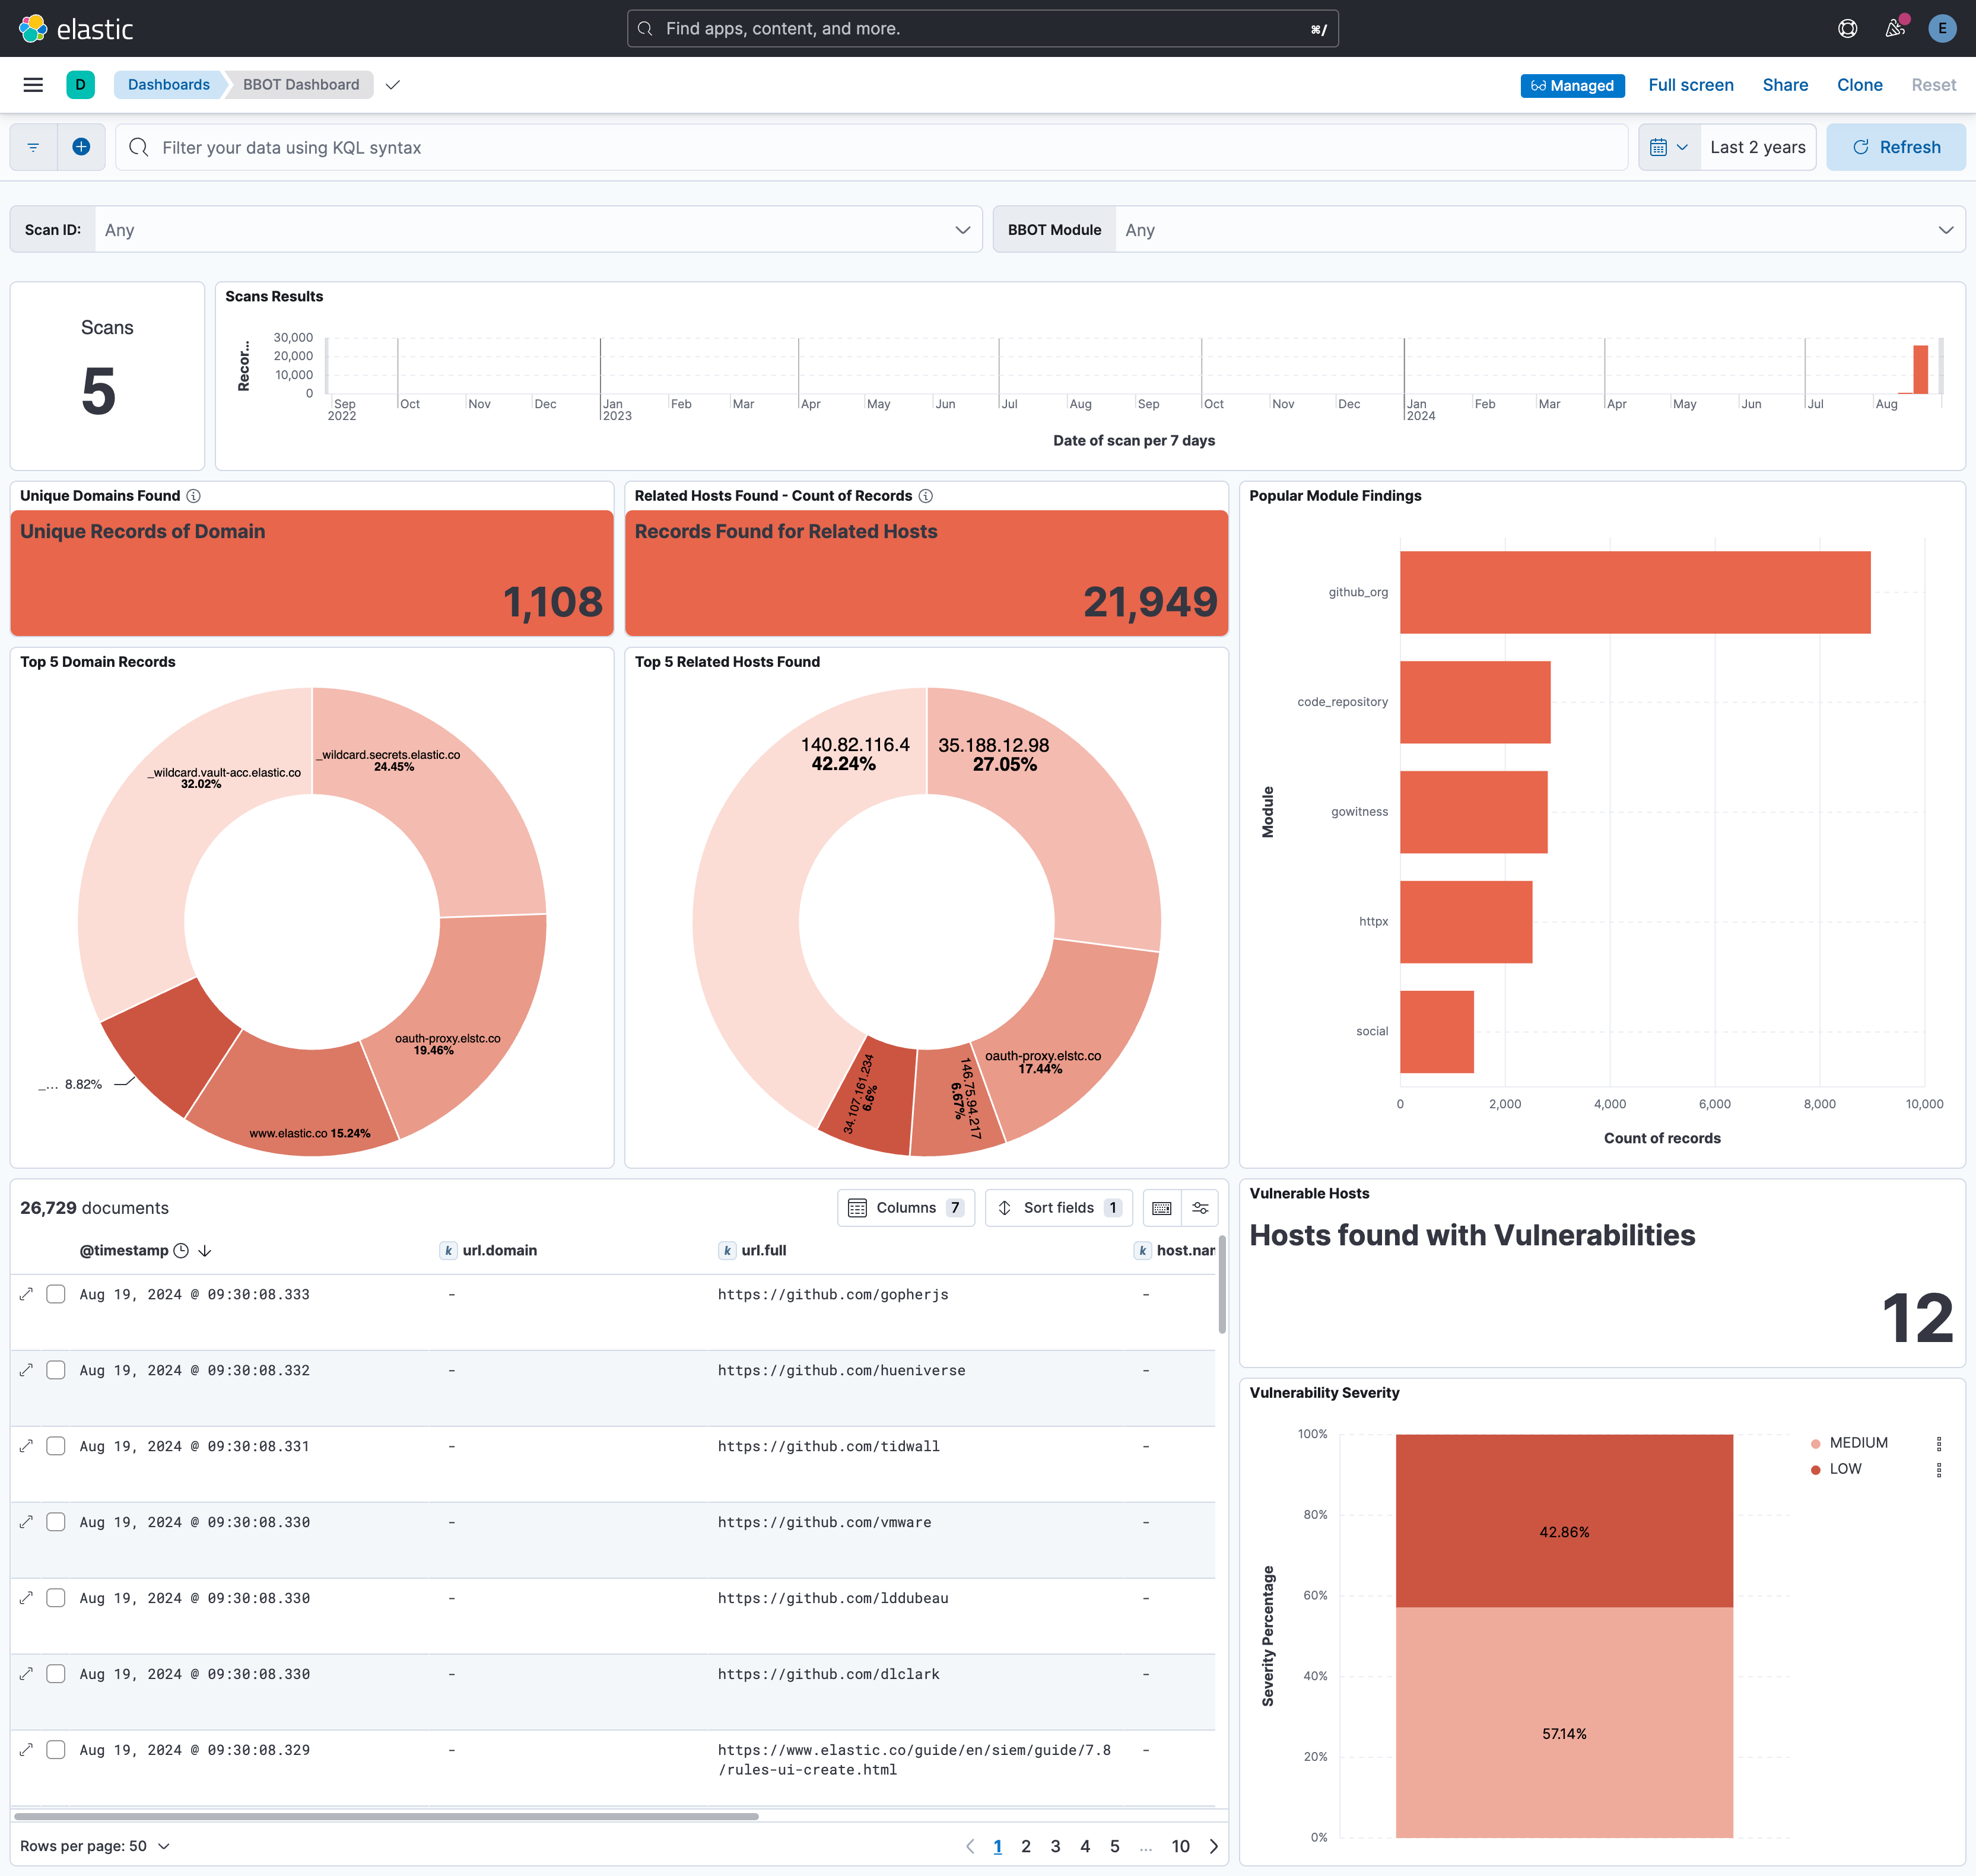Add a filter with the plus icon
Screen dimensions: 1976x1876
82,147
